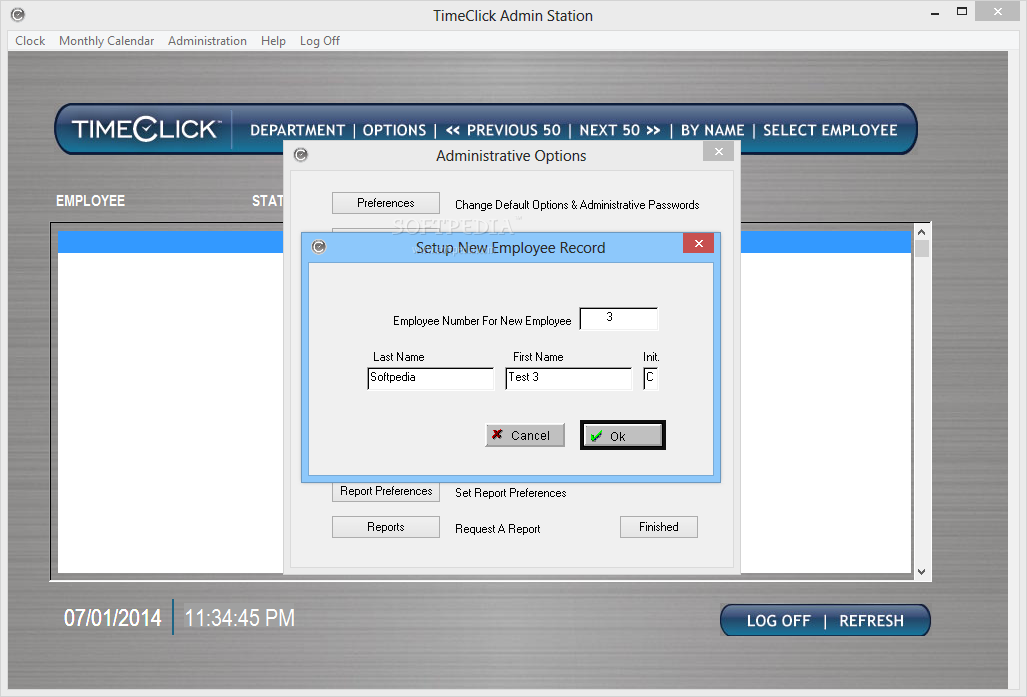Viewport: 1027px width, 697px height.
Task: Click the First Name field containing Test 3
Action: (x=569, y=378)
